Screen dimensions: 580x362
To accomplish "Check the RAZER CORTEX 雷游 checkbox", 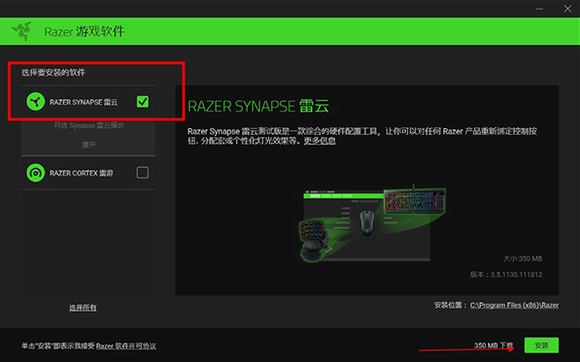I will point(143,173).
